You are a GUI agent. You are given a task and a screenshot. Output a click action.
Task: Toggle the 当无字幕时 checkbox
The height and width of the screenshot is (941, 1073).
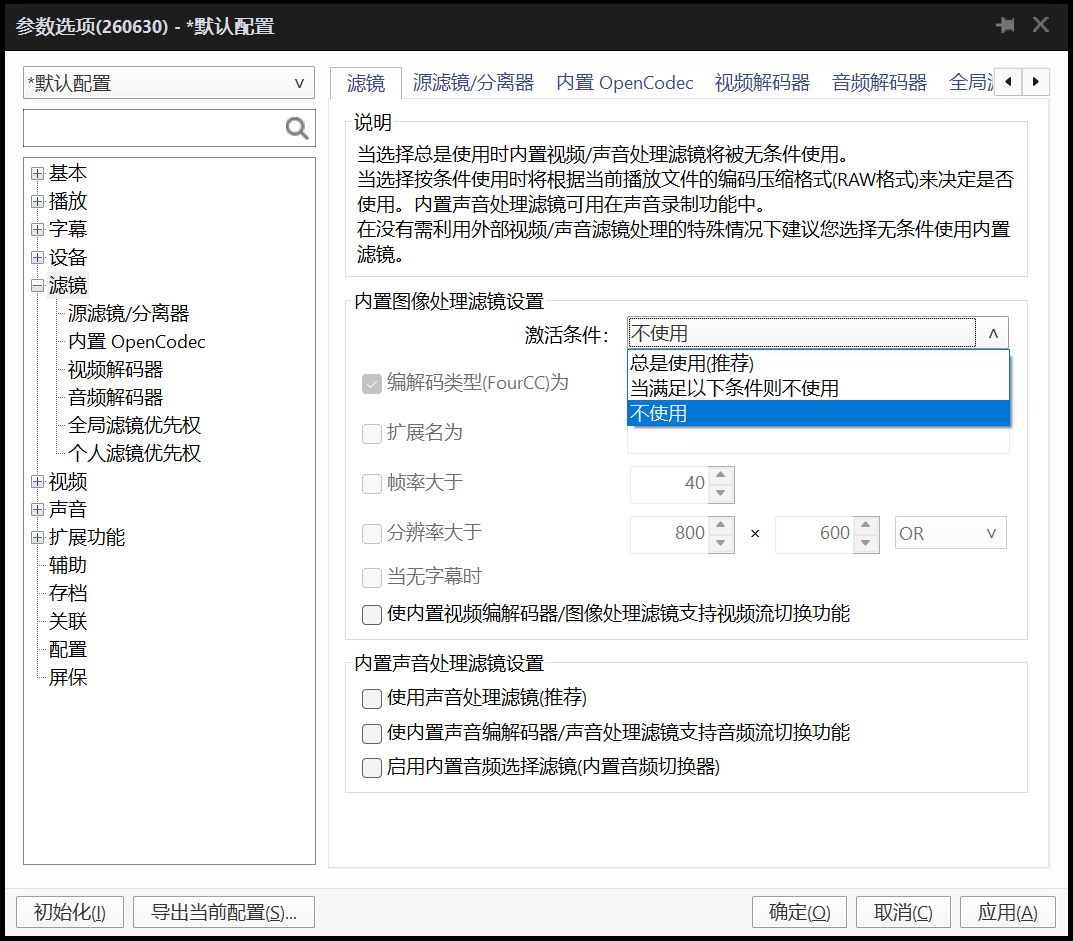click(x=372, y=577)
